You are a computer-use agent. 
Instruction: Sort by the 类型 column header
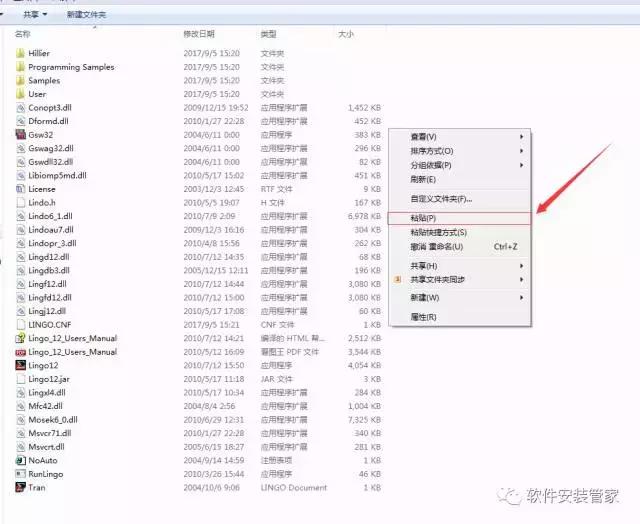click(x=268, y=34)
